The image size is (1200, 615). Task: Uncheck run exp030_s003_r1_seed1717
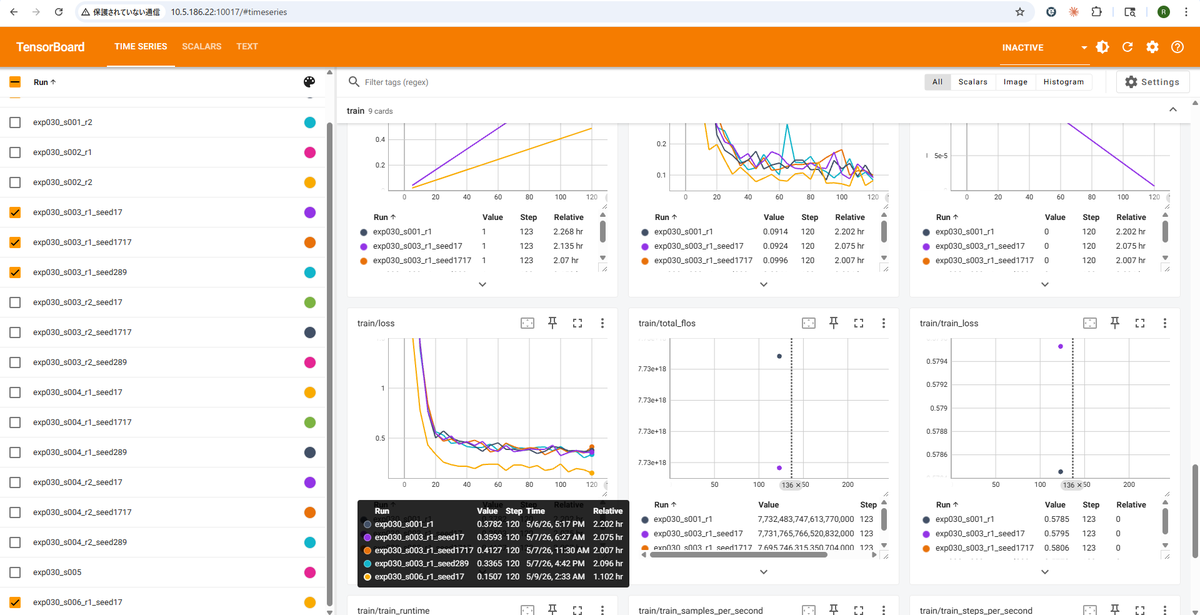pos(15,242)
